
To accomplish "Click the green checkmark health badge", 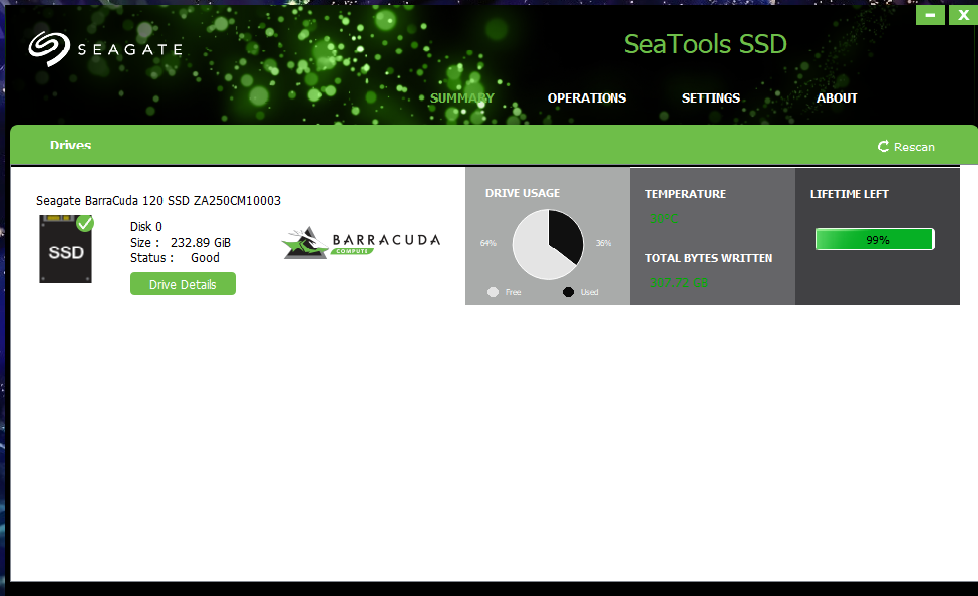I will click(85, 223).
